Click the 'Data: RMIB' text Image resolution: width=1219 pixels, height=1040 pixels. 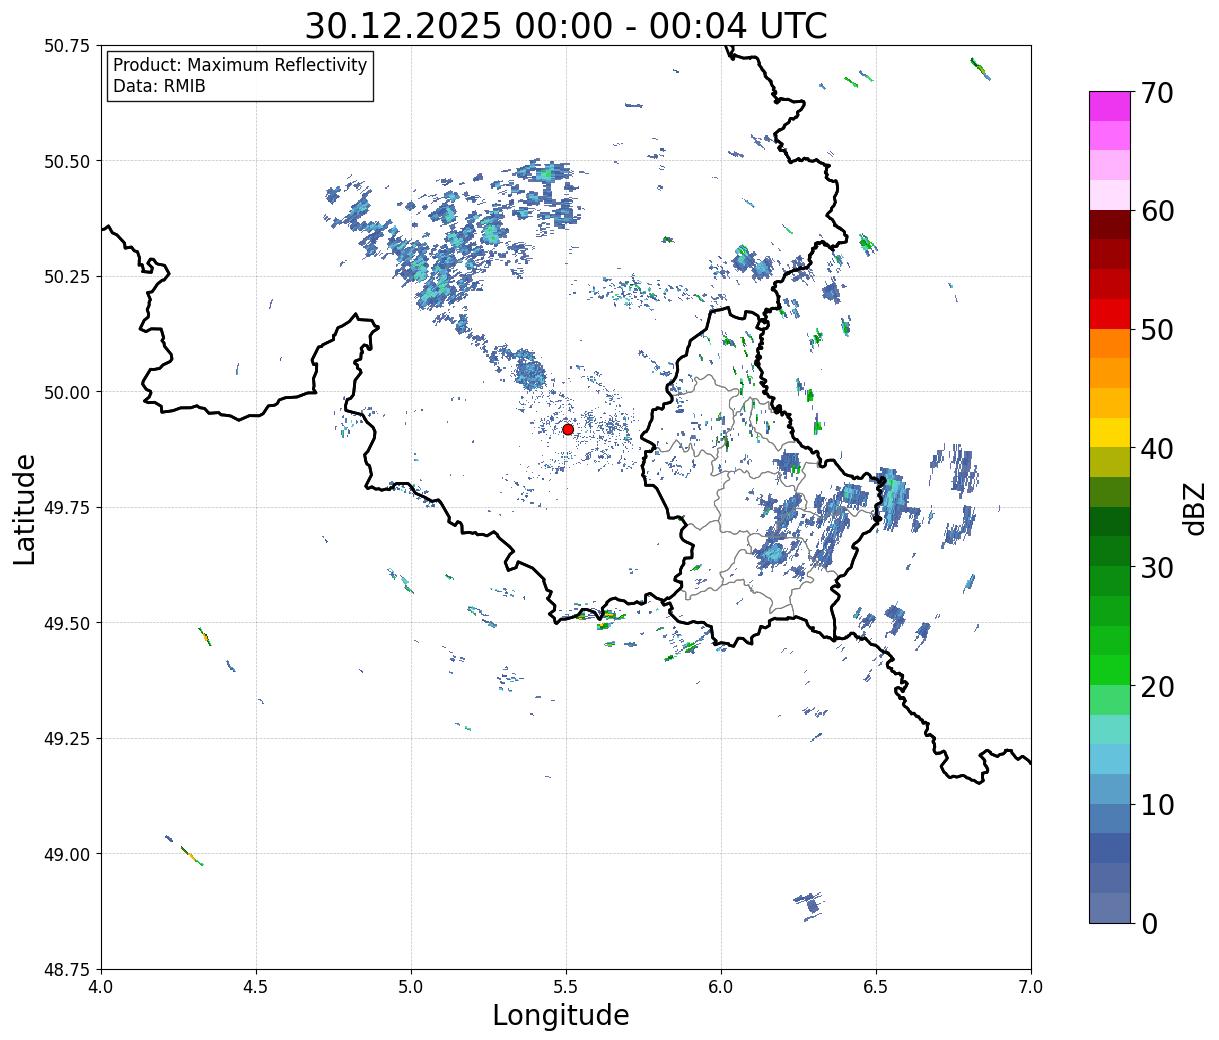click(159, 86)
